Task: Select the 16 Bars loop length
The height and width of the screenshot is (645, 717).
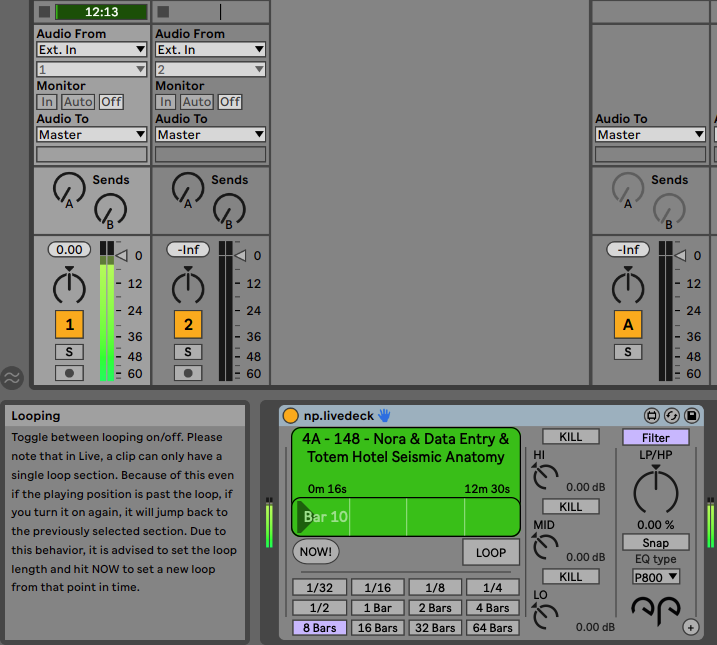Action: click(377, 628)
